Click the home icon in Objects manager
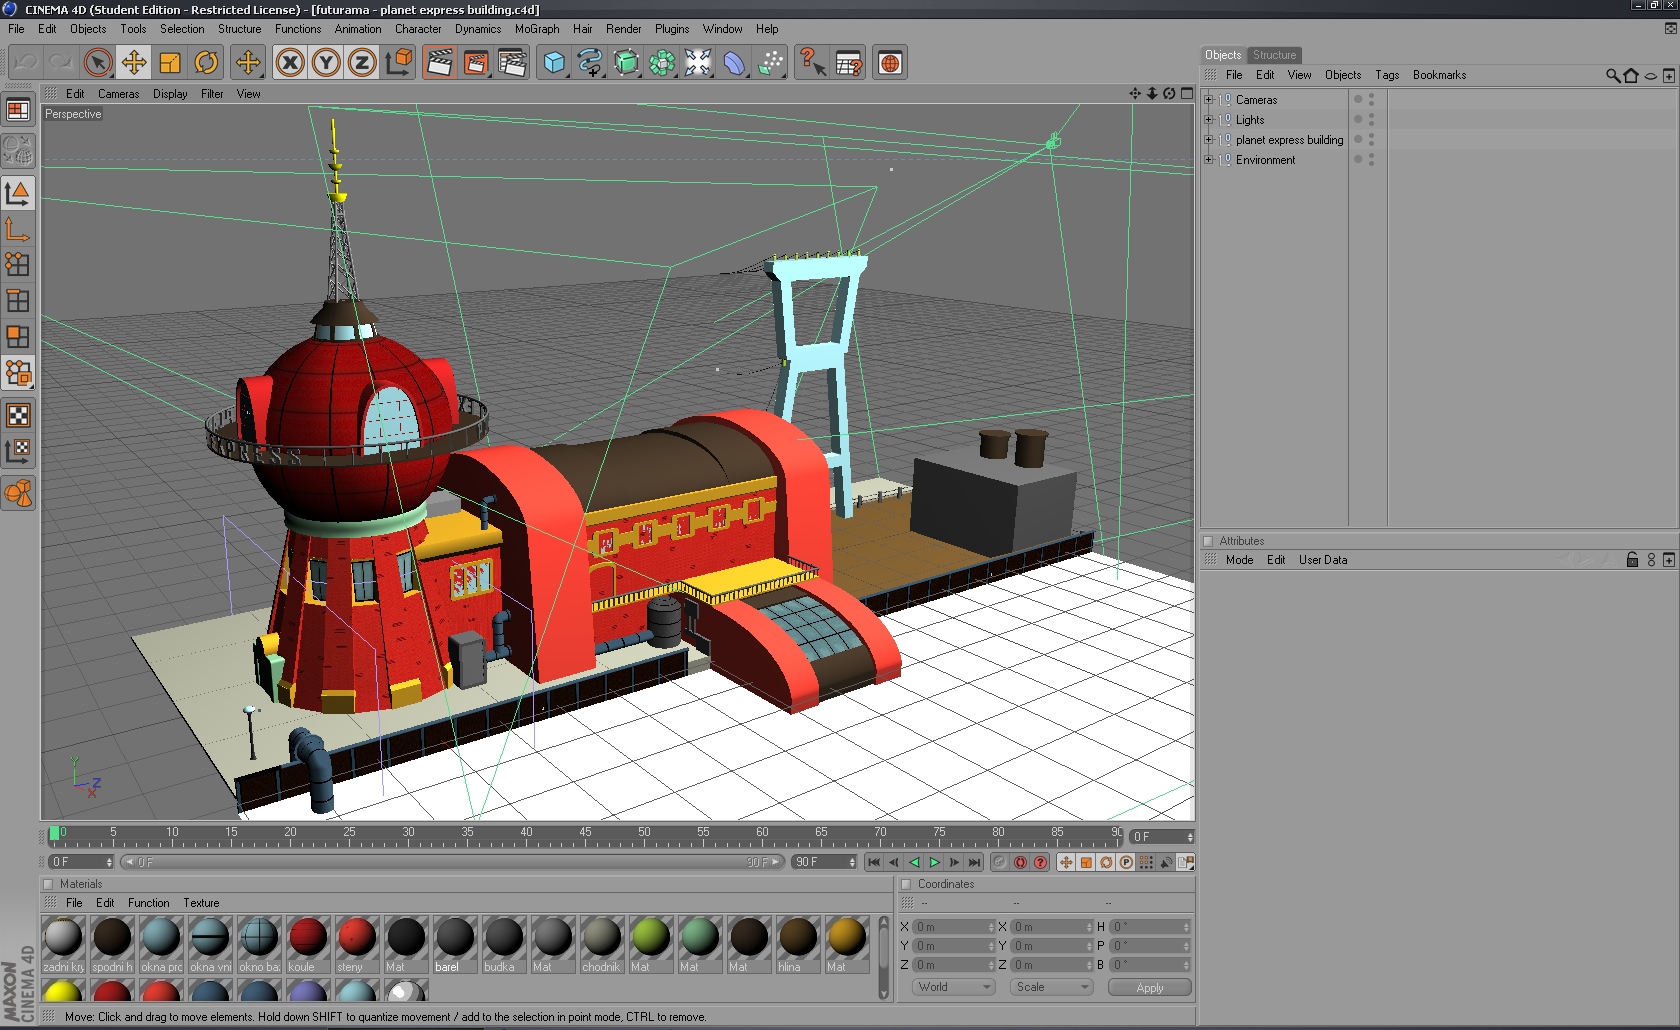Viewport: 1680px width, 1030px height. (x=1631, y=75)
